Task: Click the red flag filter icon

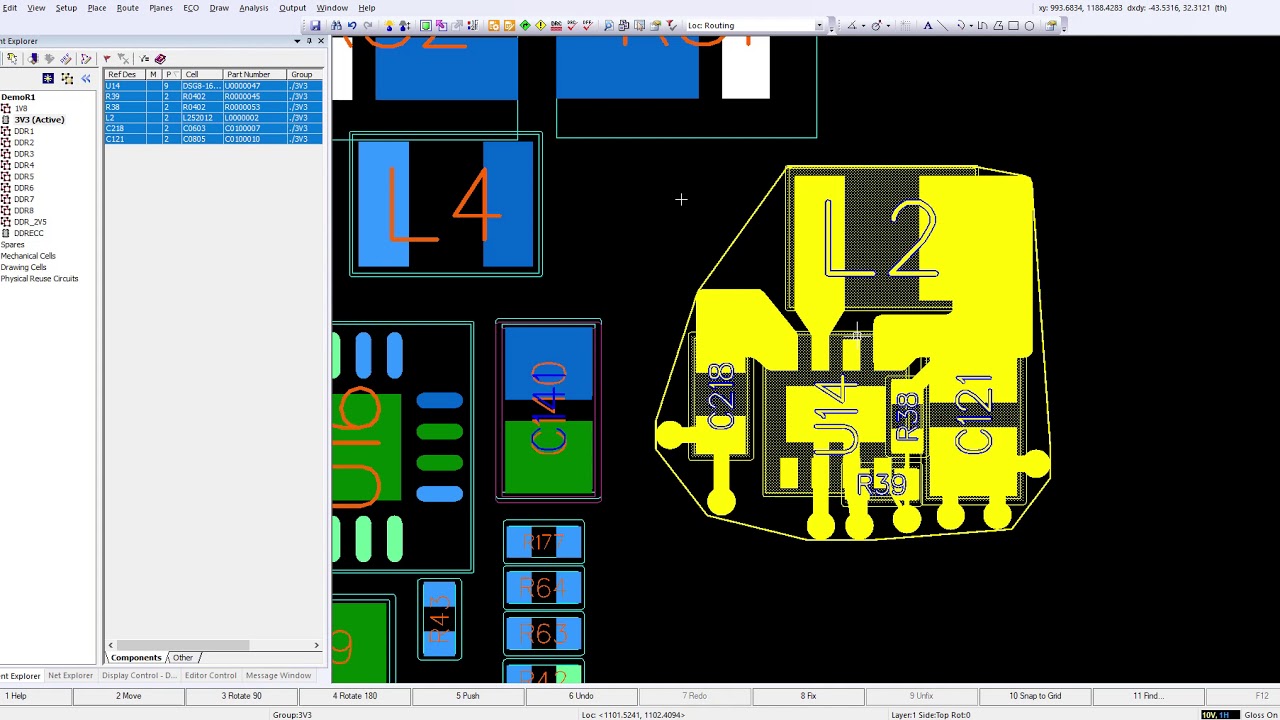Action: tap(107, 59)
